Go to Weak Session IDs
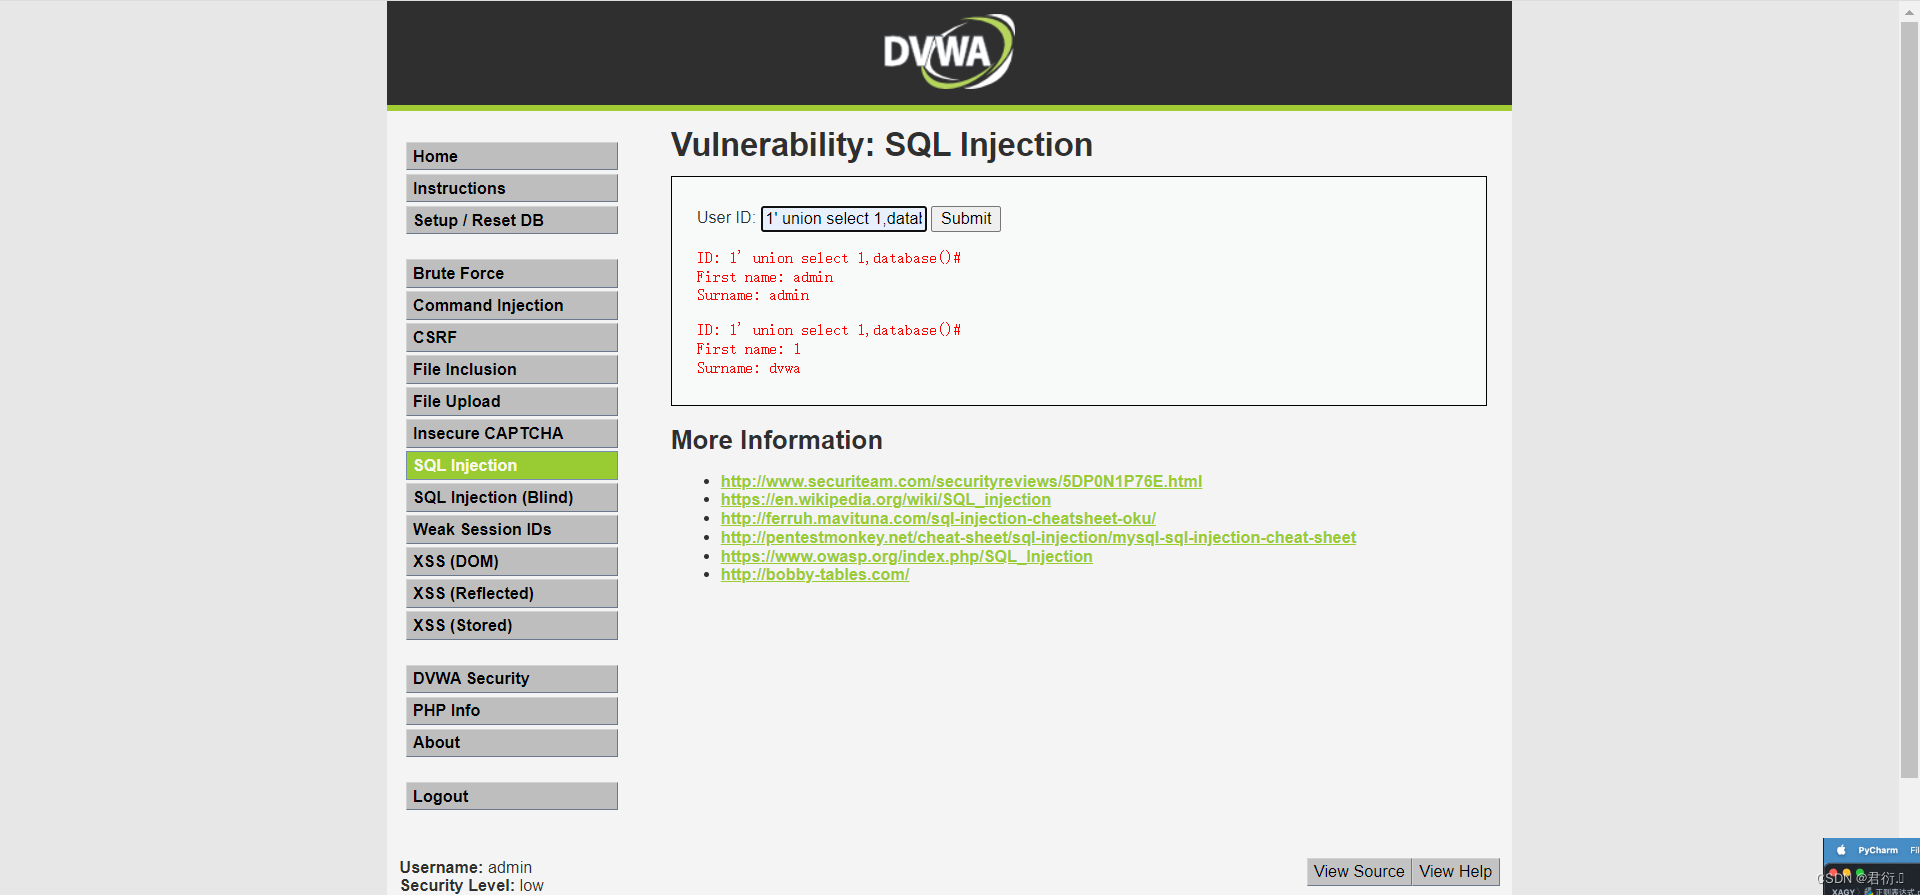 [x=512, y=529]
